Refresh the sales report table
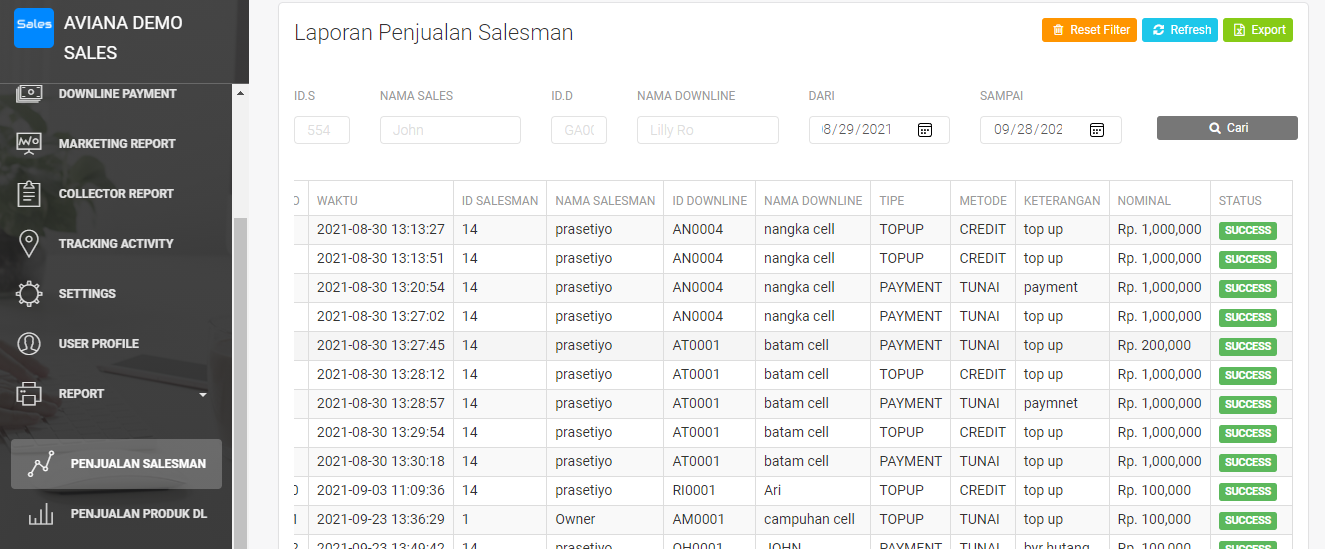The height and width of the screenshot is (549, 1325). [1180, 30]
